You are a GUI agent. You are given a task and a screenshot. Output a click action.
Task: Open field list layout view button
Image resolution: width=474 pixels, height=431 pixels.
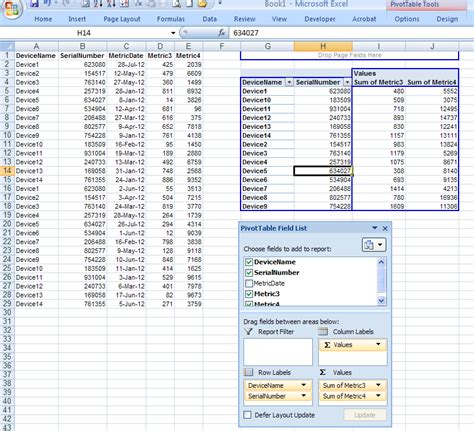tap(374, 245)
